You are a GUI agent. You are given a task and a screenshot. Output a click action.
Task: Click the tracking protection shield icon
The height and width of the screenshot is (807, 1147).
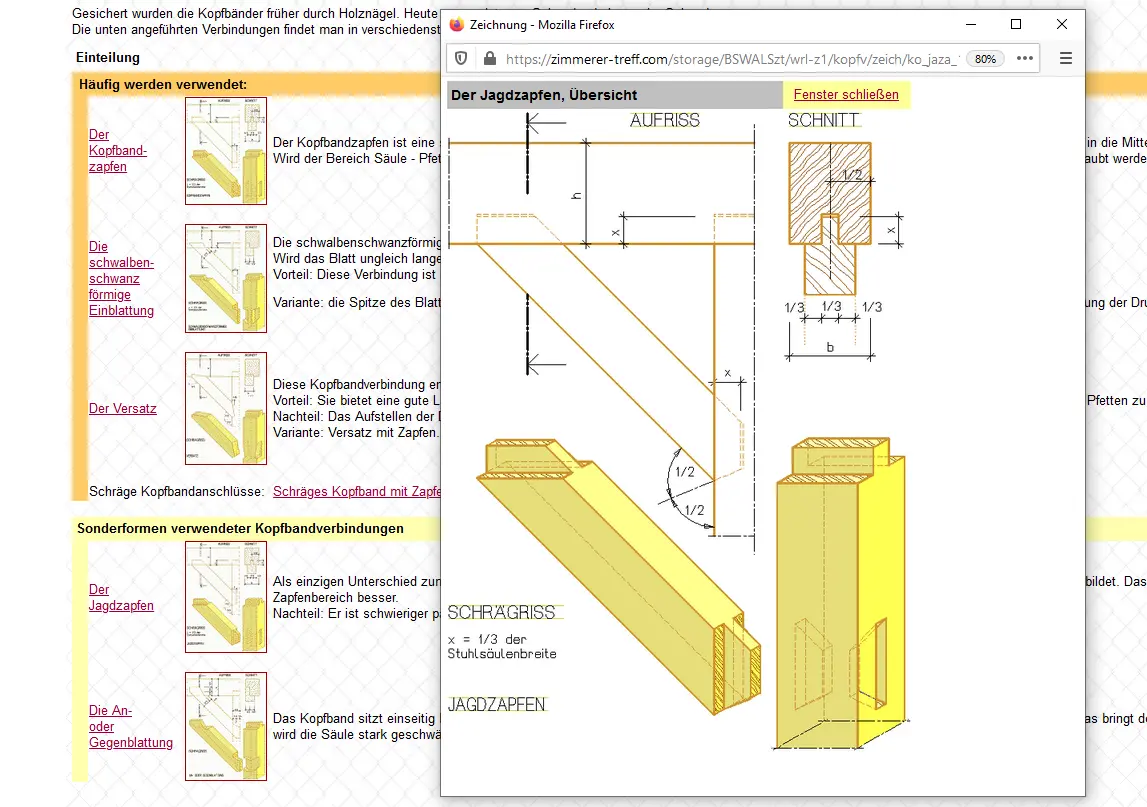(461, 59)
